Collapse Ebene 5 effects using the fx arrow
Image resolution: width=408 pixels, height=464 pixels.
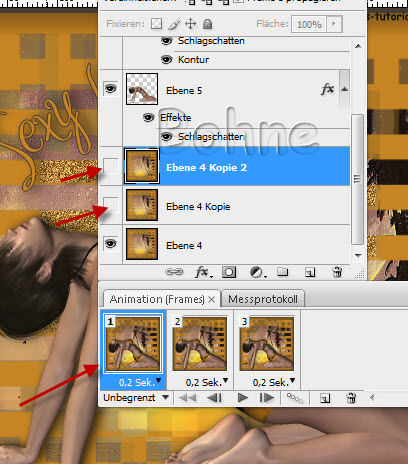pyautogui.click(x=345, y=89)
